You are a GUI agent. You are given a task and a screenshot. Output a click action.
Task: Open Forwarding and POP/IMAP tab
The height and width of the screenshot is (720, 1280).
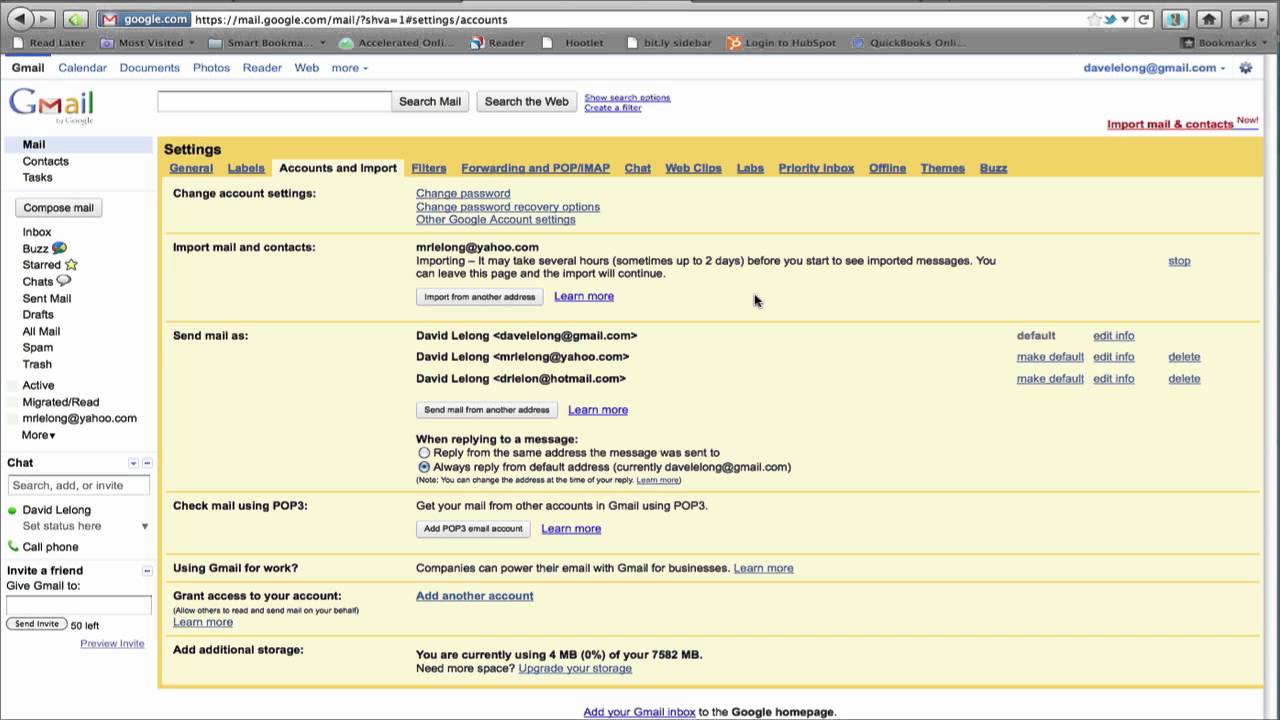point(535,168)
